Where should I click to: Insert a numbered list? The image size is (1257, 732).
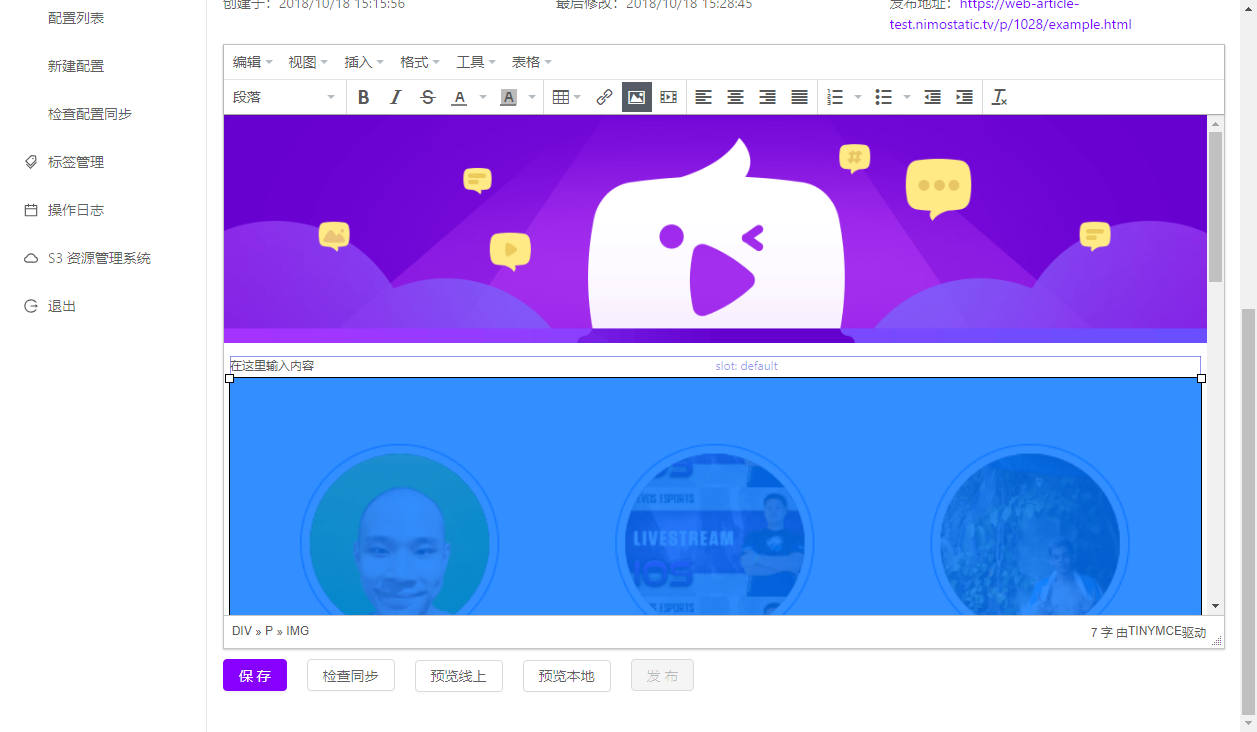click(x=835, y=97)
